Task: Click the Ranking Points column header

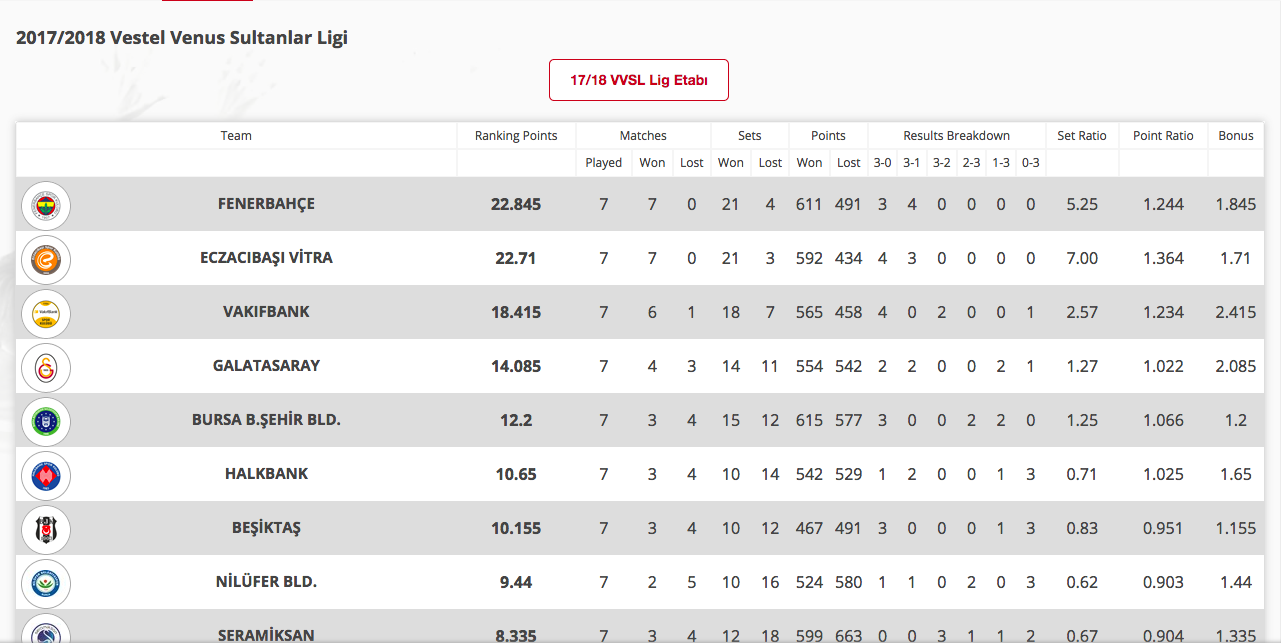Action: point(516,136)
